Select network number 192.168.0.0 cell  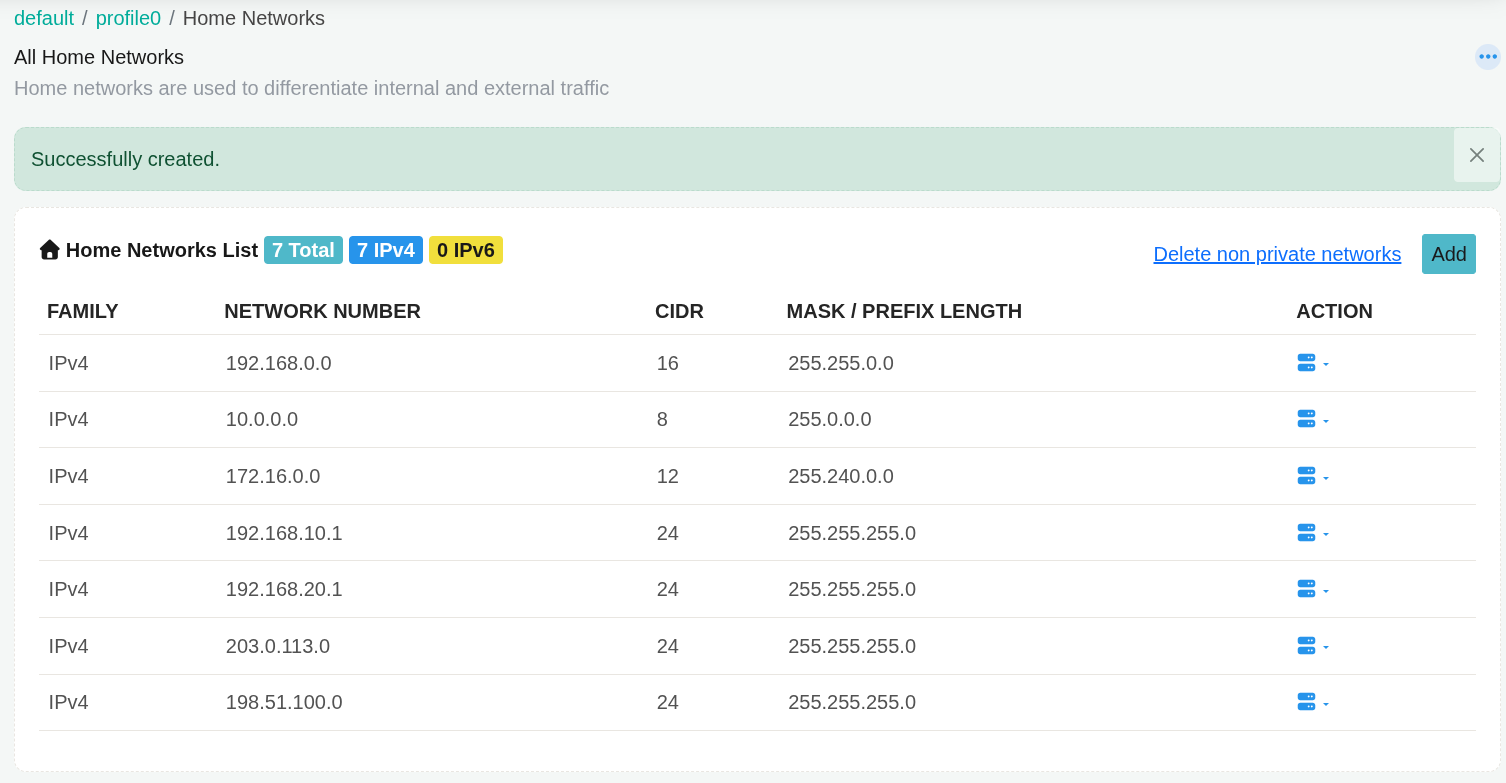pyautogui.click(x=279, y=363)
